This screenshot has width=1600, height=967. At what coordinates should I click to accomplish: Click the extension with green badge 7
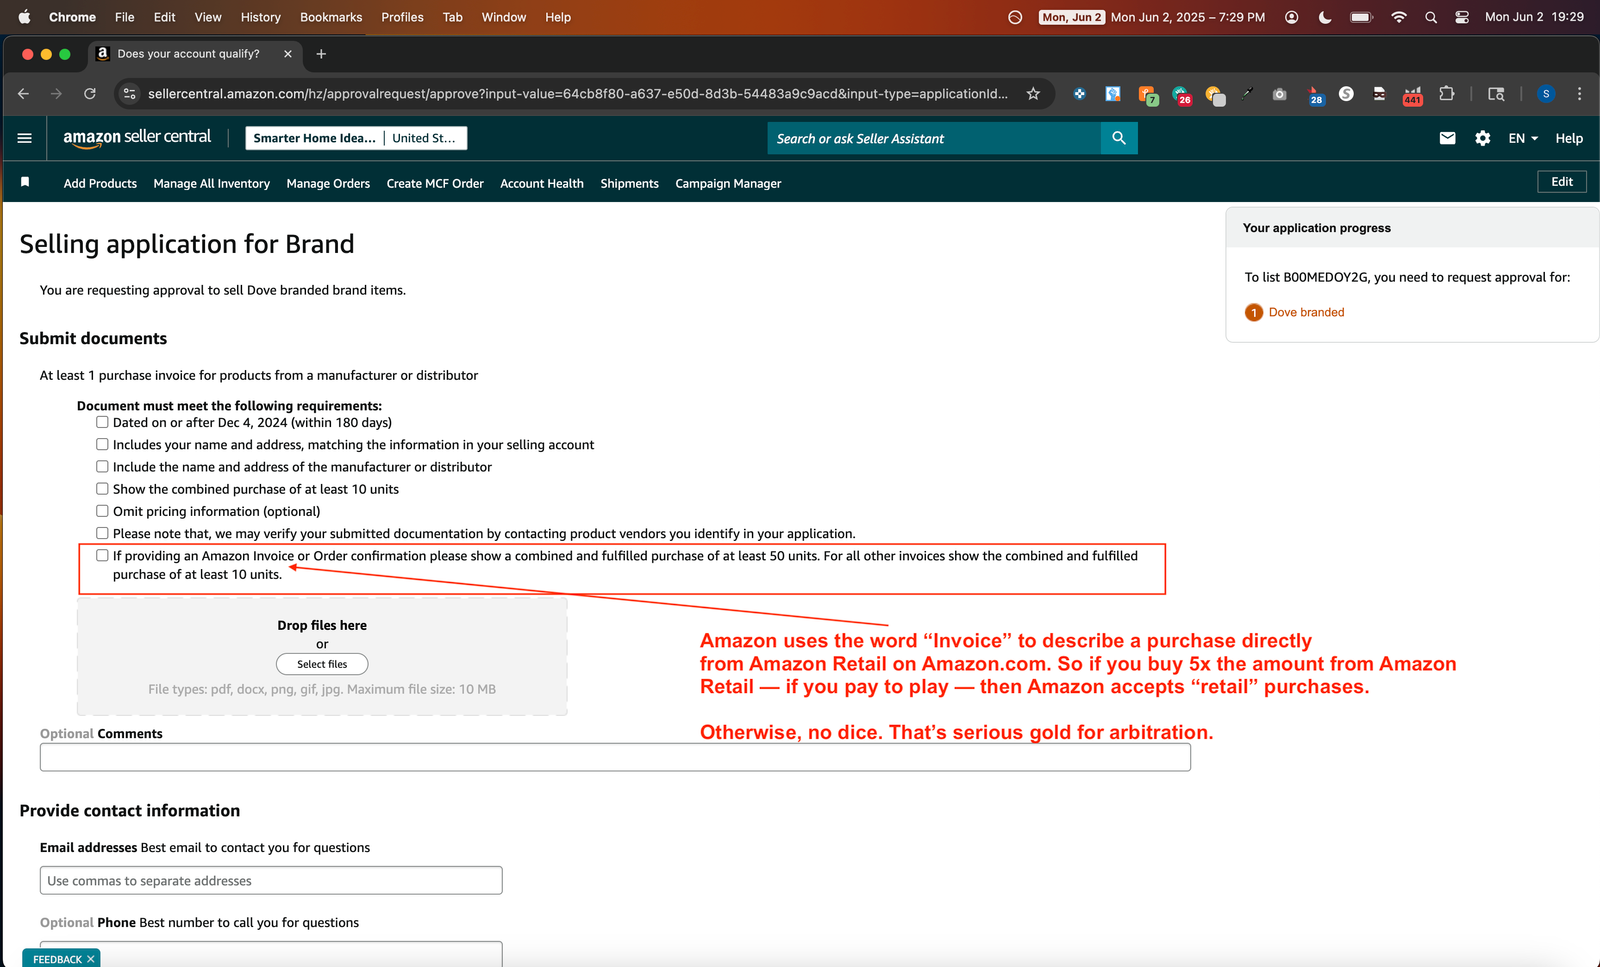click(x=1148, y=95)
